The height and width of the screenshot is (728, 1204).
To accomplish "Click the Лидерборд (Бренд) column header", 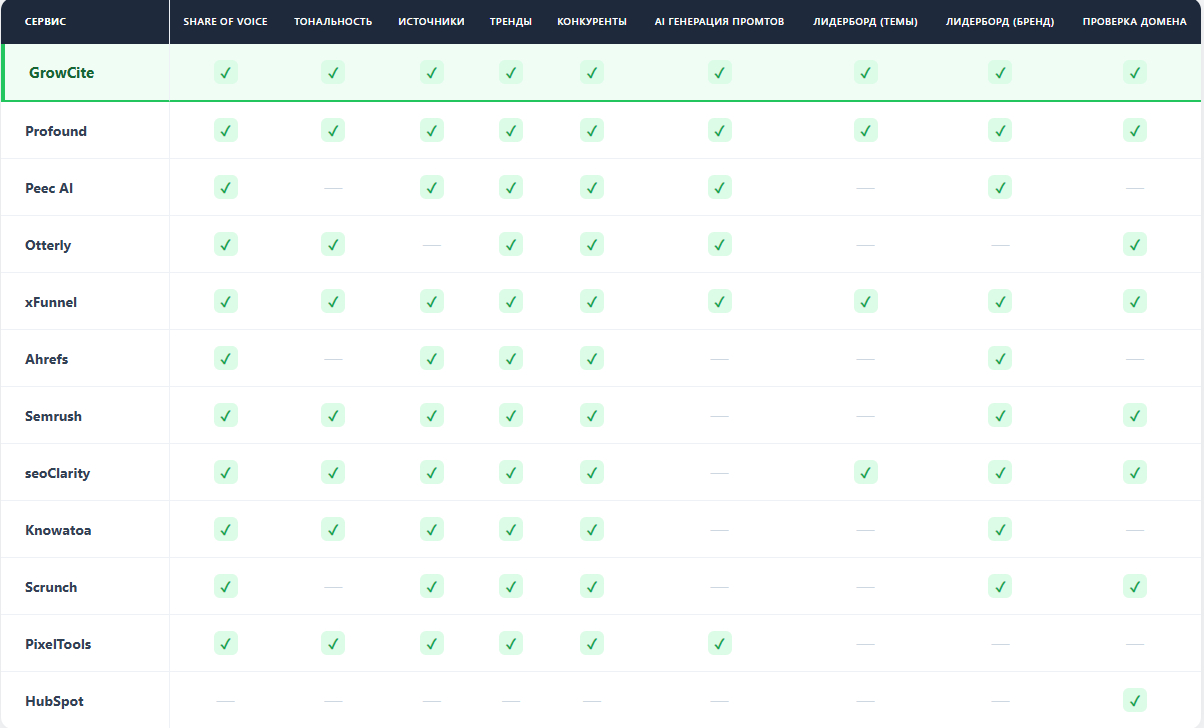I will point(1000,22).
